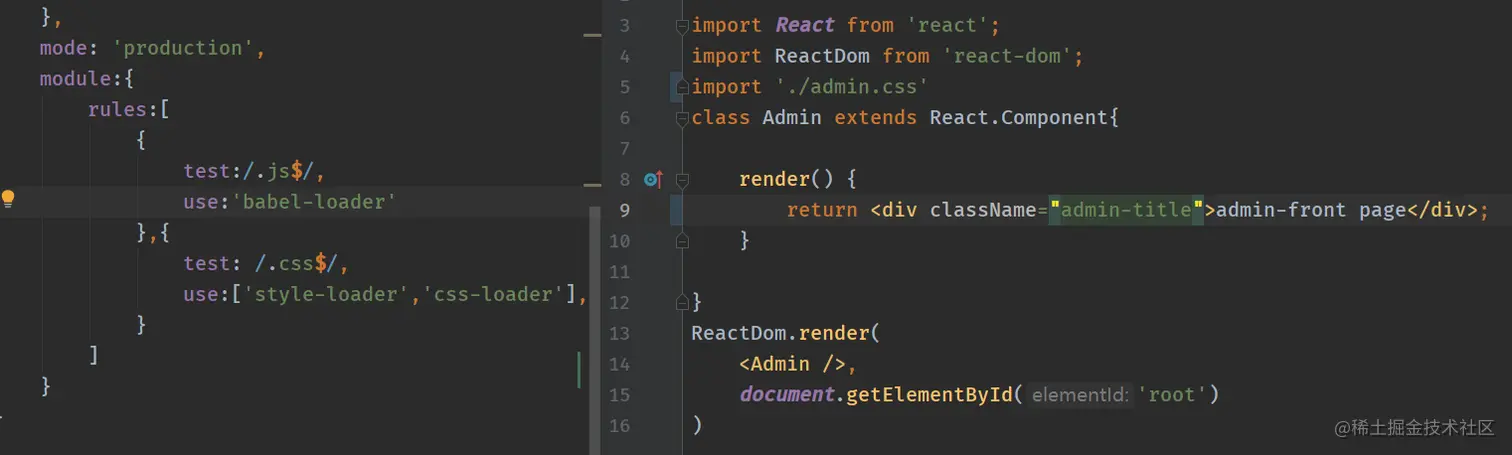Click the './admin.css' import path
The width and height of the screenshot is (1512, 455).
coord(851,87)
